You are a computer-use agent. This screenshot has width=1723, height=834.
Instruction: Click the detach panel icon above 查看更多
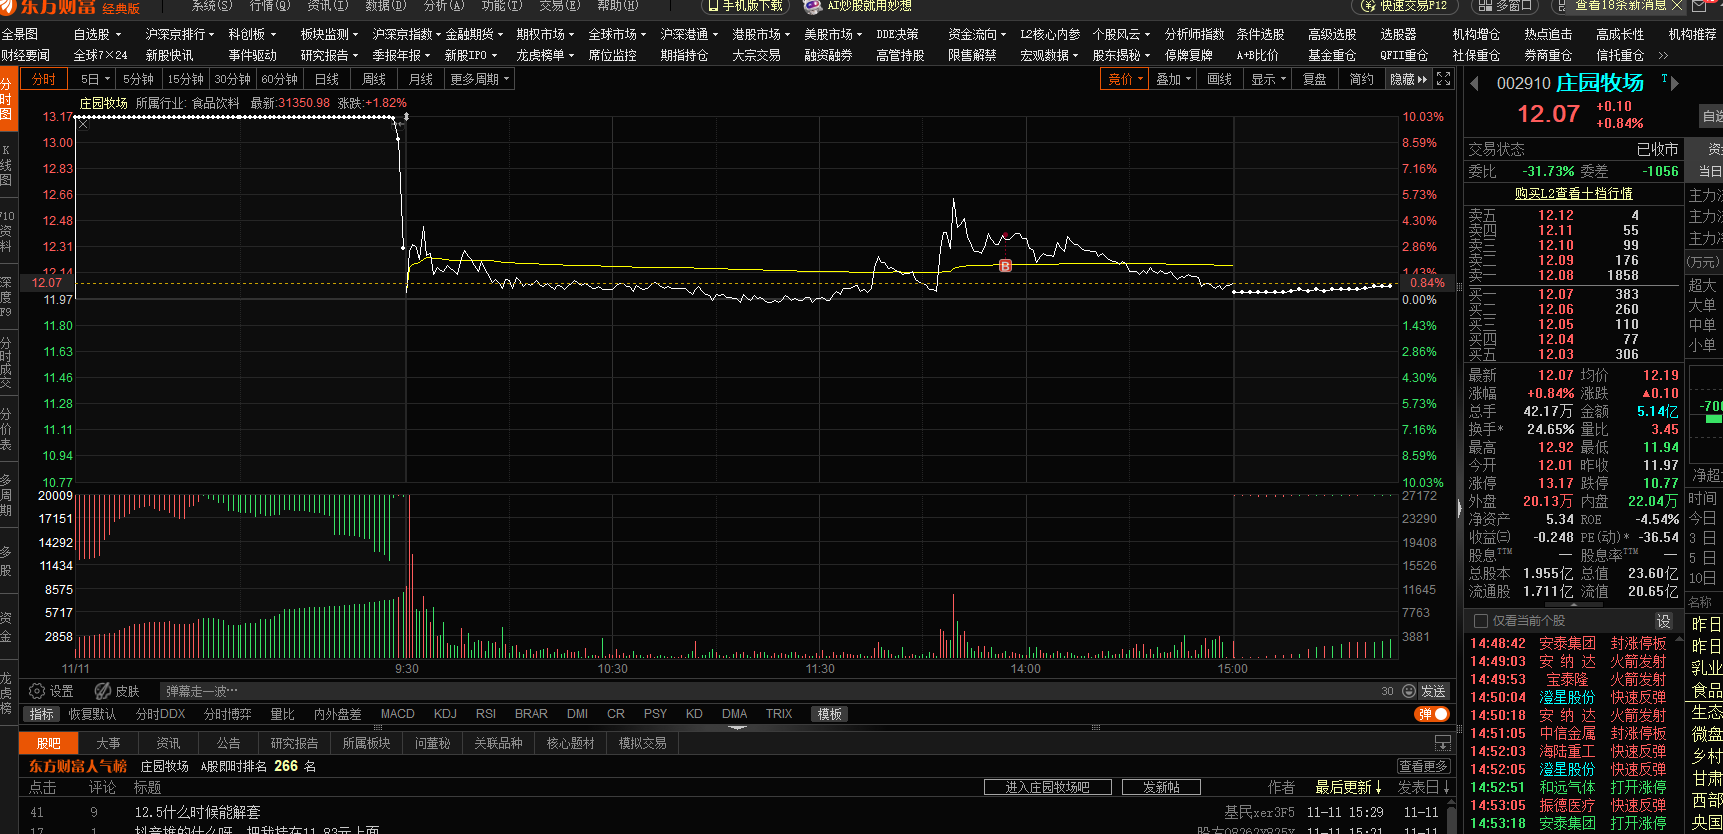coord(1442,743)
